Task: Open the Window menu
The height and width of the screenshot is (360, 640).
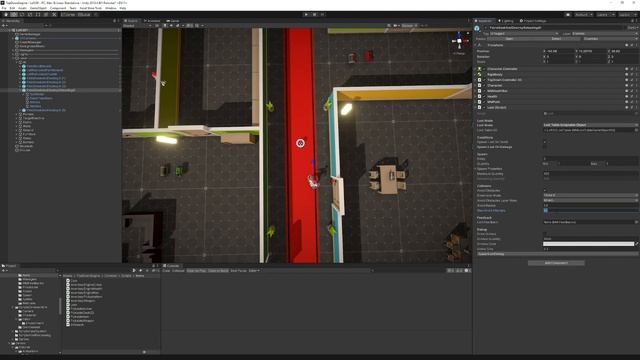Action: point(111,8)
